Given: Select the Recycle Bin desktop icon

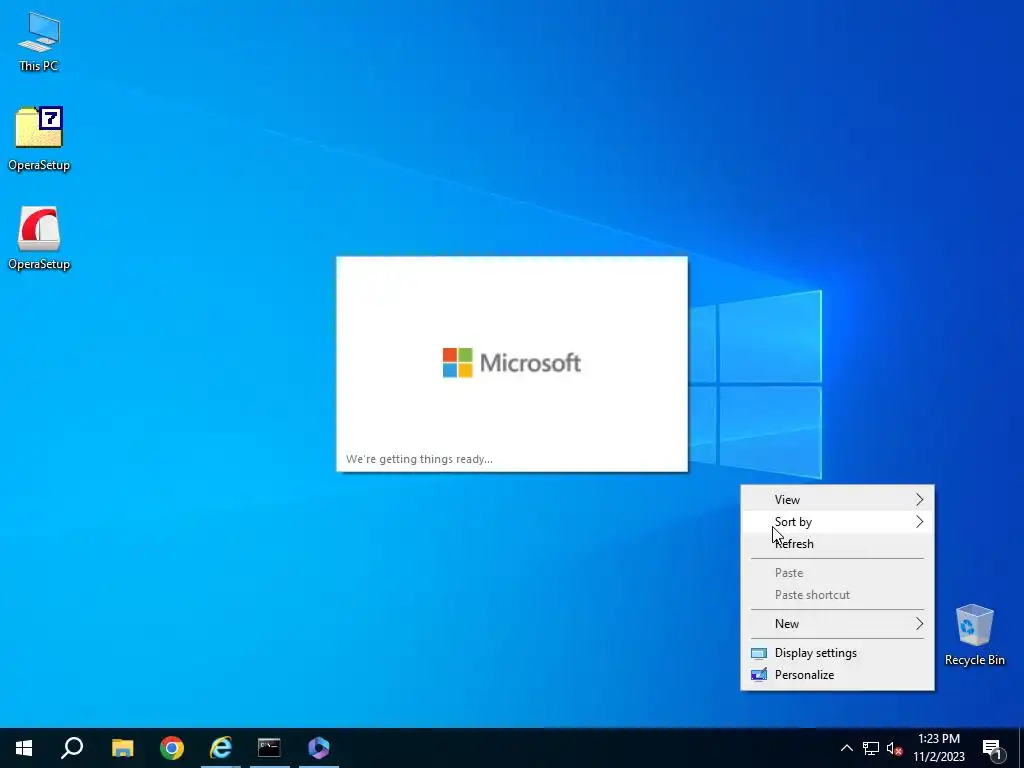Looking at the screenshot, I should click(x=974, y=635).
